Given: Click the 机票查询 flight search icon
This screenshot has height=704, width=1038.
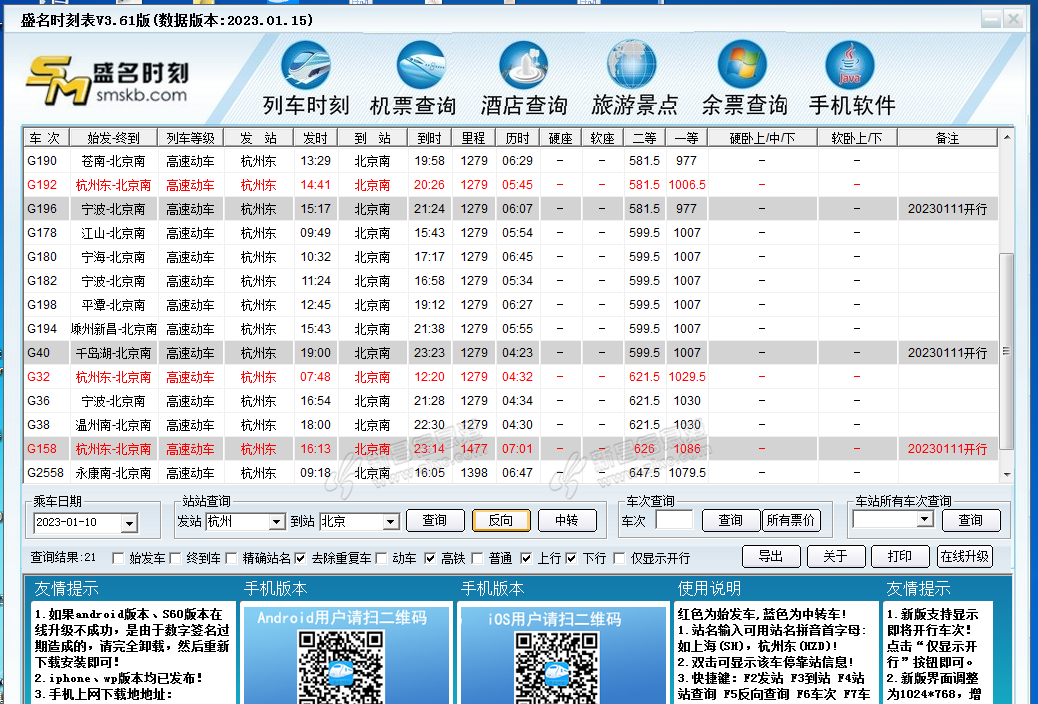Looking at the screenshot, I should [x=420, y=66].
